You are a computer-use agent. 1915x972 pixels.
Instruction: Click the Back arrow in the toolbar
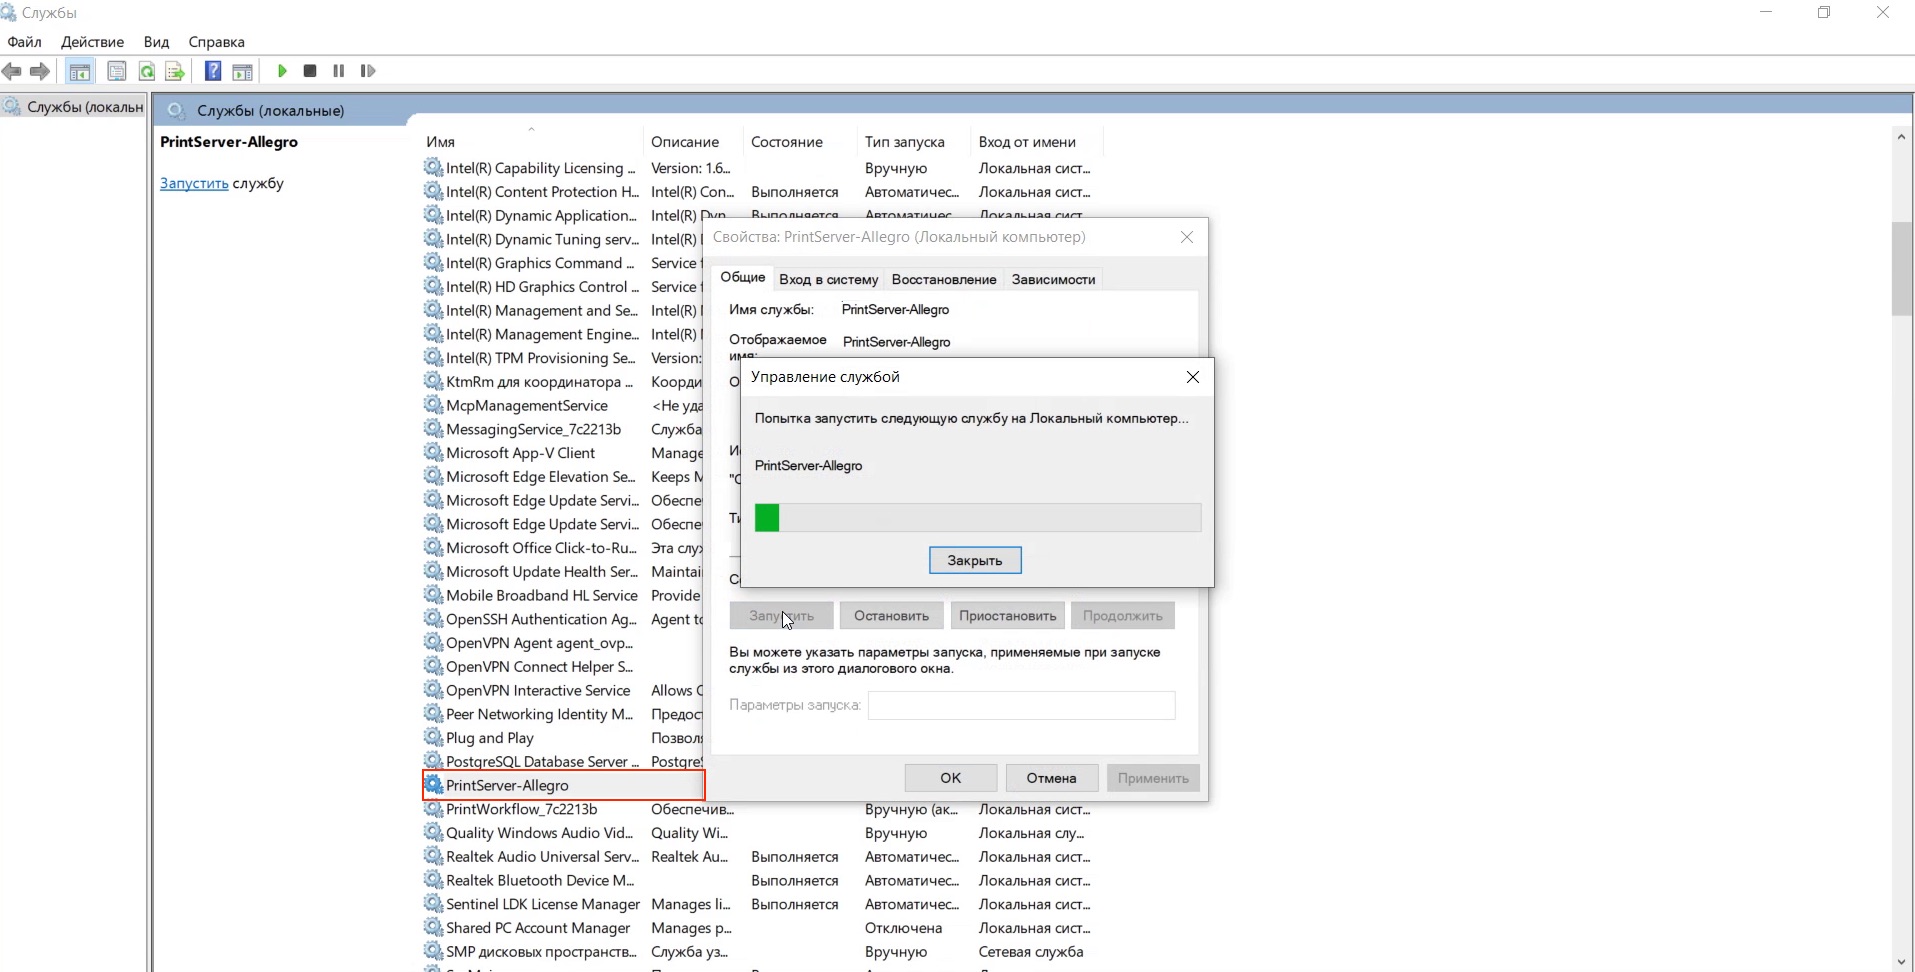(12, 71)
